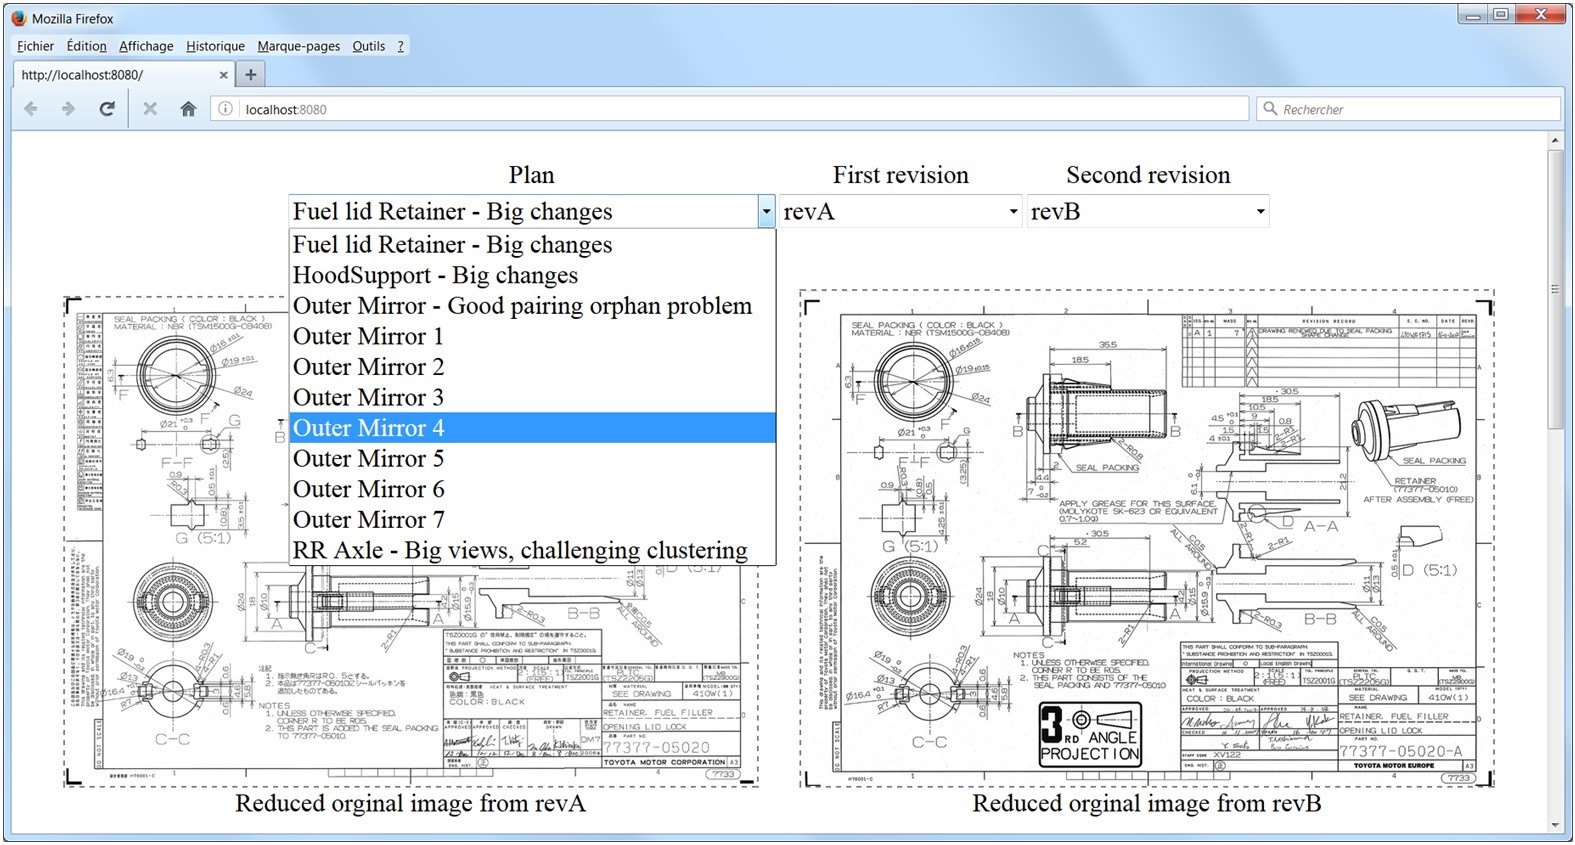Image resolution: width=1575 pixels, height=845 pixels.
Task: Click the 'Plan' heading text
Action: pyautogui.click(x=531, y=175)
